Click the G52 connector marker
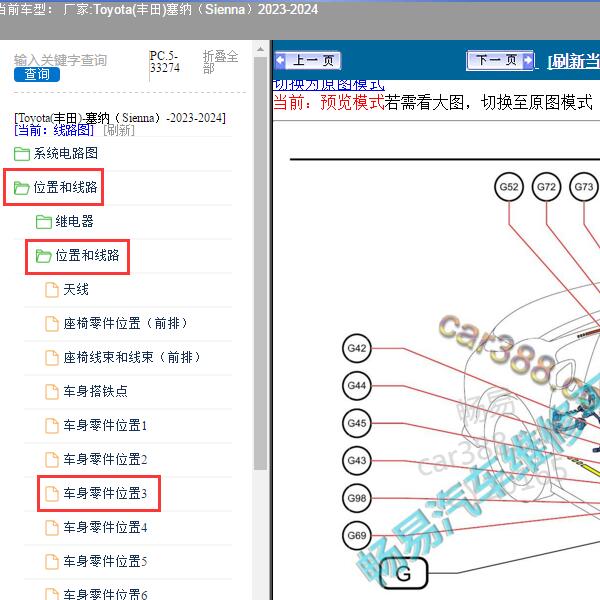 (x=509, y=187)
